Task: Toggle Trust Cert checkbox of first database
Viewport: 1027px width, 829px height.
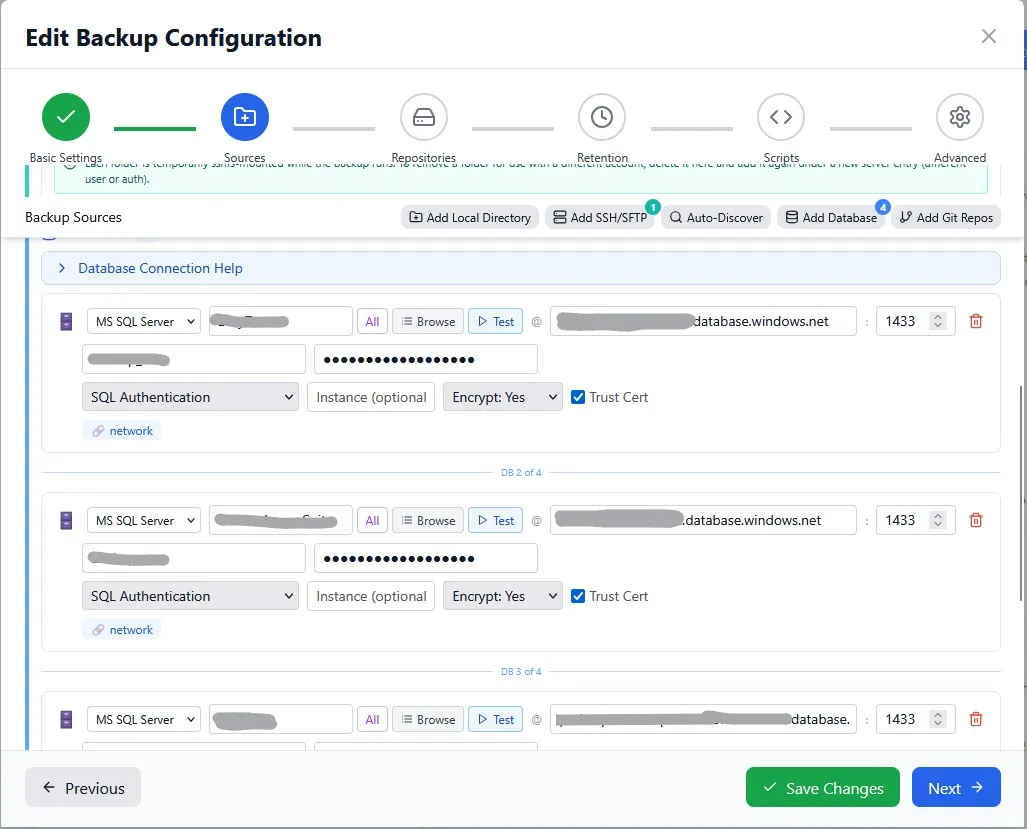Action: click(578, 397)
